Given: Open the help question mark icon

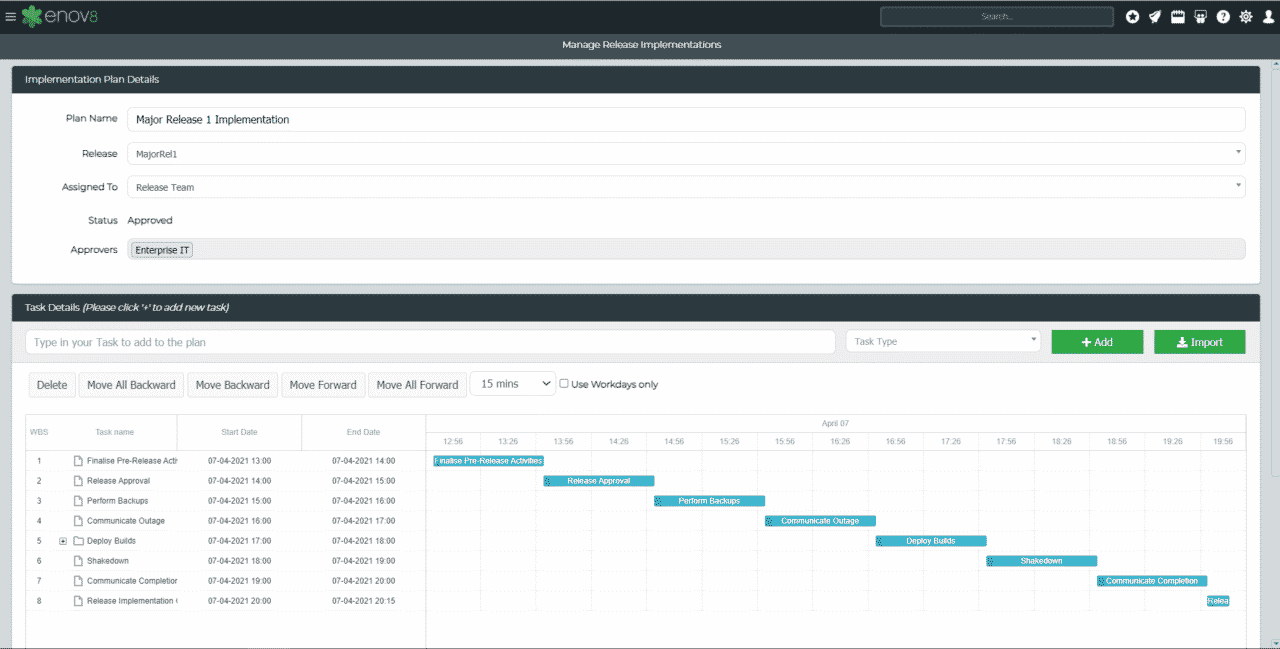Looking at the screenshot, I should point(1222,16).
